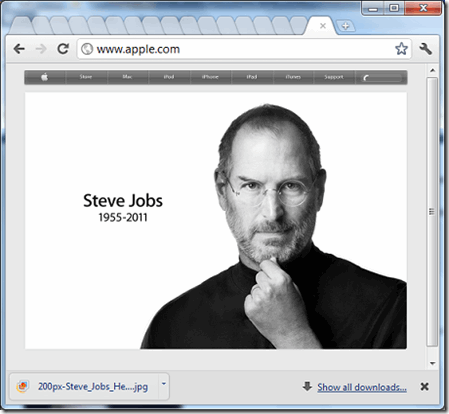
Task: Click the download arrow icon beside Show all downloads
Action: (307, 387)
